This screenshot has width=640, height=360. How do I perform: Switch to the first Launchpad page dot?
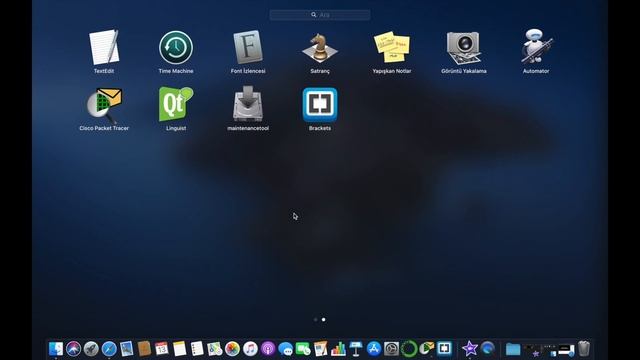(316, 320)
